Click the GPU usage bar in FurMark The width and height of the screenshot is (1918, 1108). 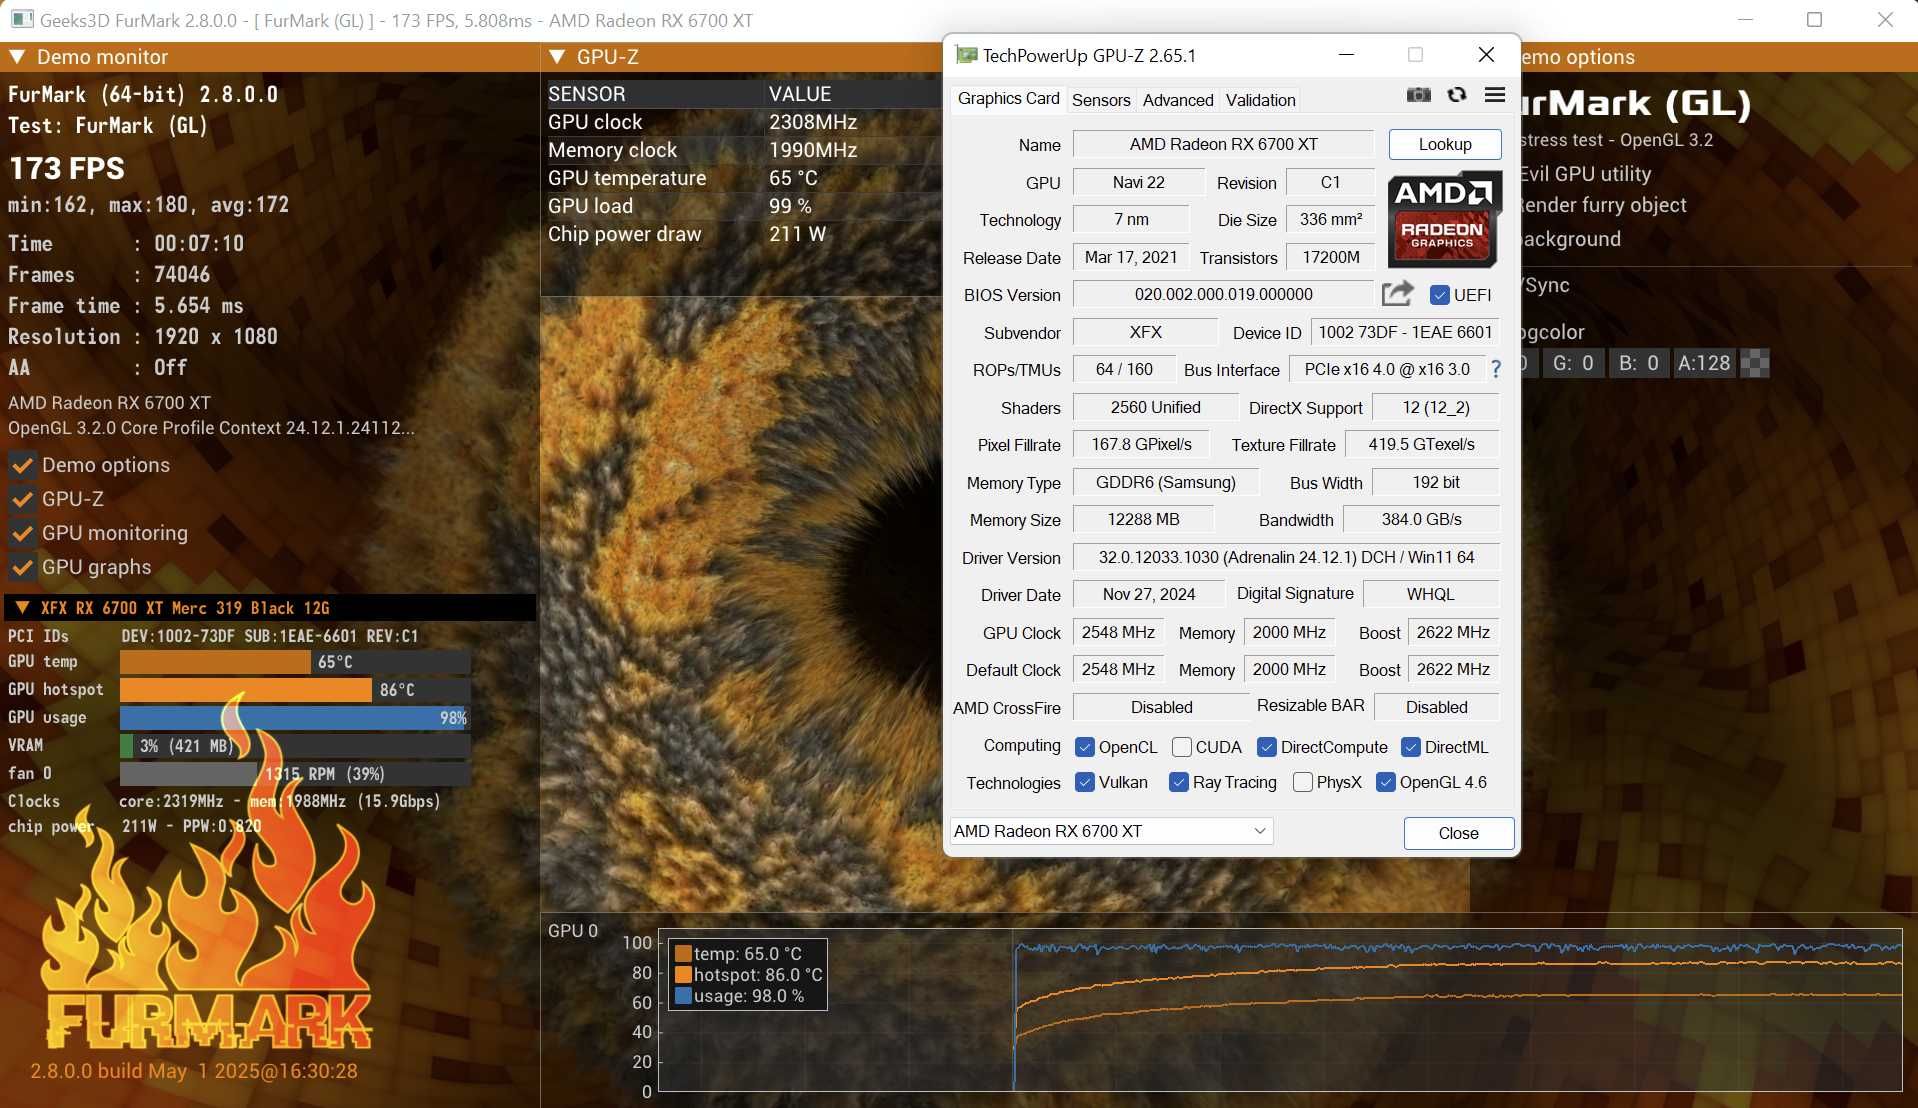point(295,718)
